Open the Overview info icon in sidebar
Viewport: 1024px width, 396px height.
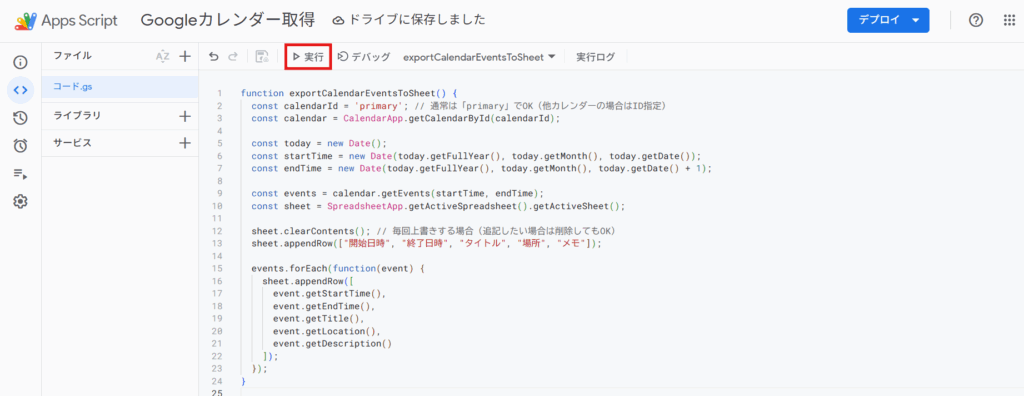pos(20,63)
